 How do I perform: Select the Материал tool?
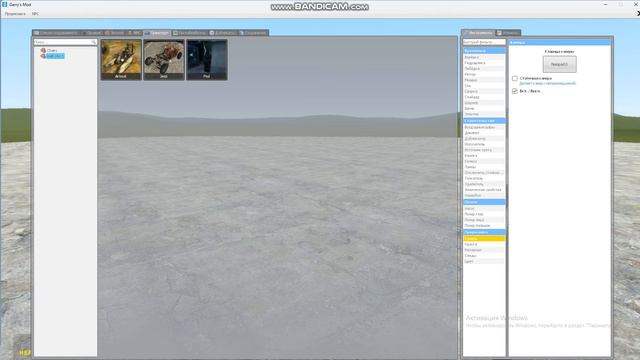[x=484, y=250]
